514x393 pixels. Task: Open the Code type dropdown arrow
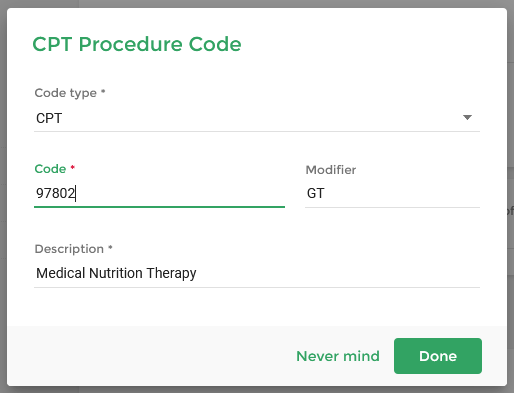tap(467, 118)
